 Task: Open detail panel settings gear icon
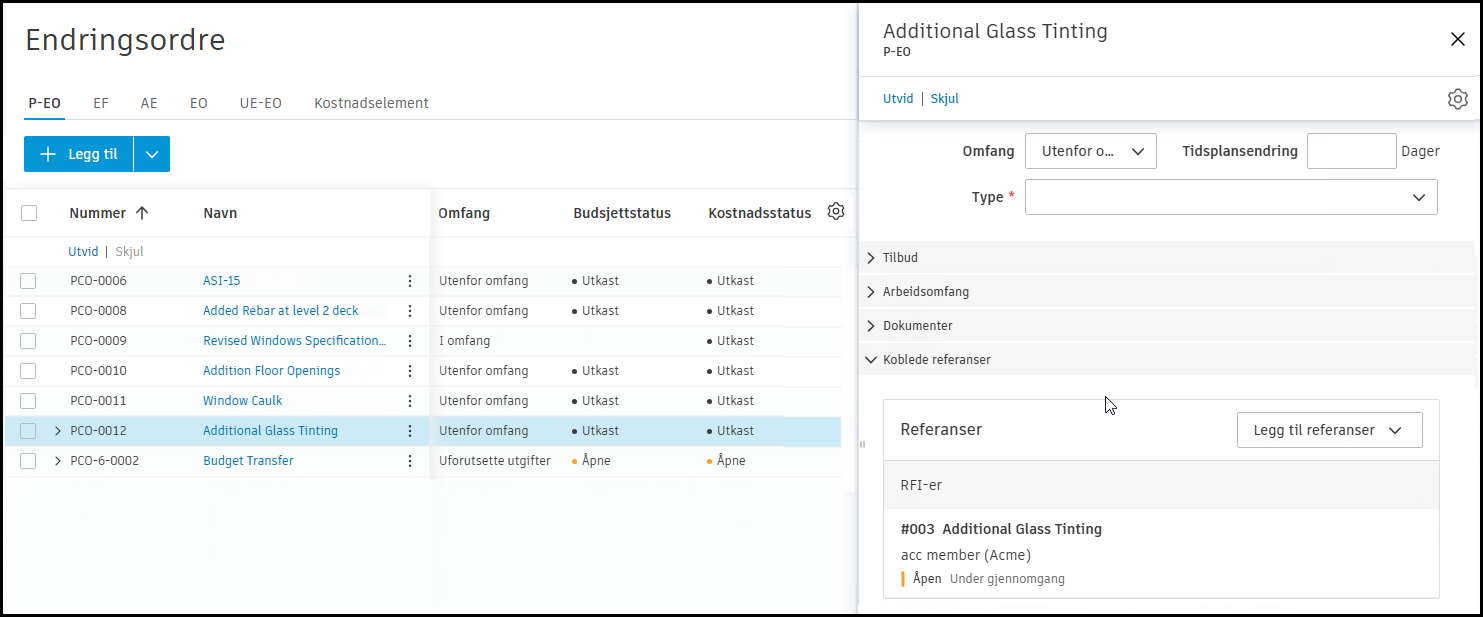1457,99
